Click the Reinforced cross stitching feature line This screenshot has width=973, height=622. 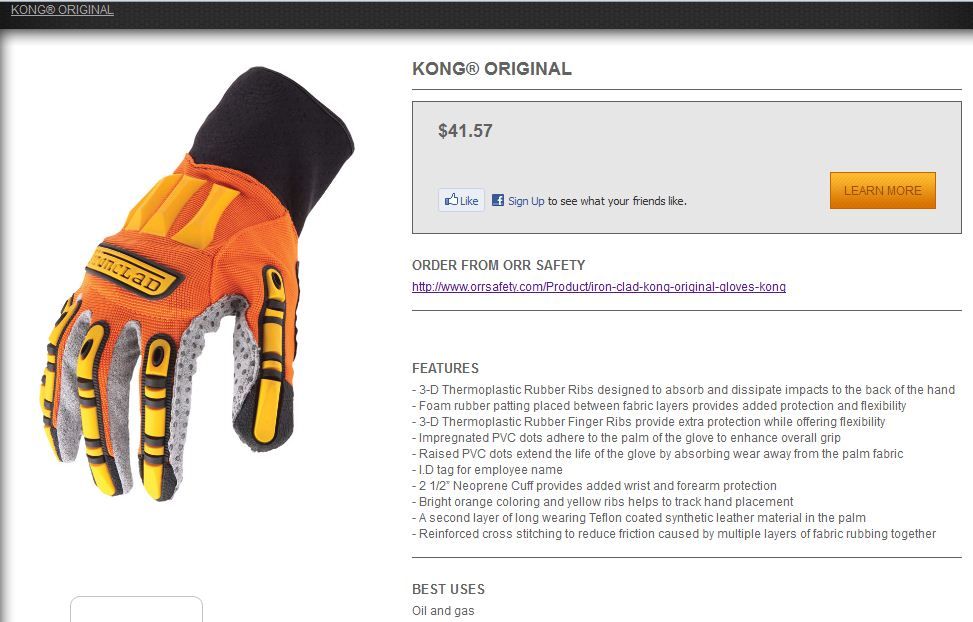pyautogui.click(x=674, y=534)
